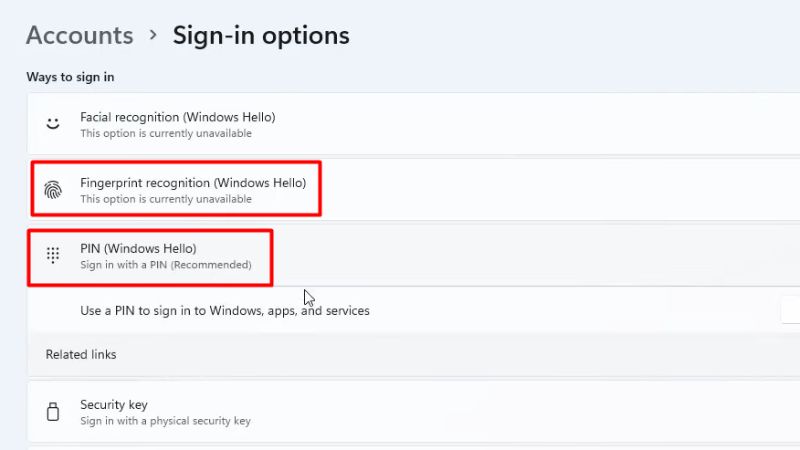This screenshot has height=450, width=800.
Task: Click the Related links label
Action: point(81,355)
